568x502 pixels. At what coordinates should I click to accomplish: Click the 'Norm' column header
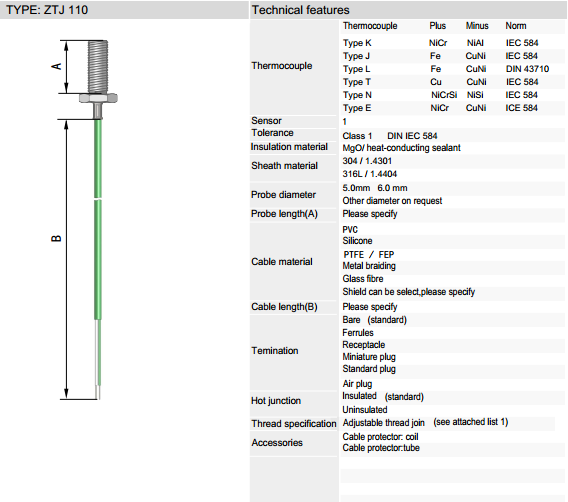point(516,26)
